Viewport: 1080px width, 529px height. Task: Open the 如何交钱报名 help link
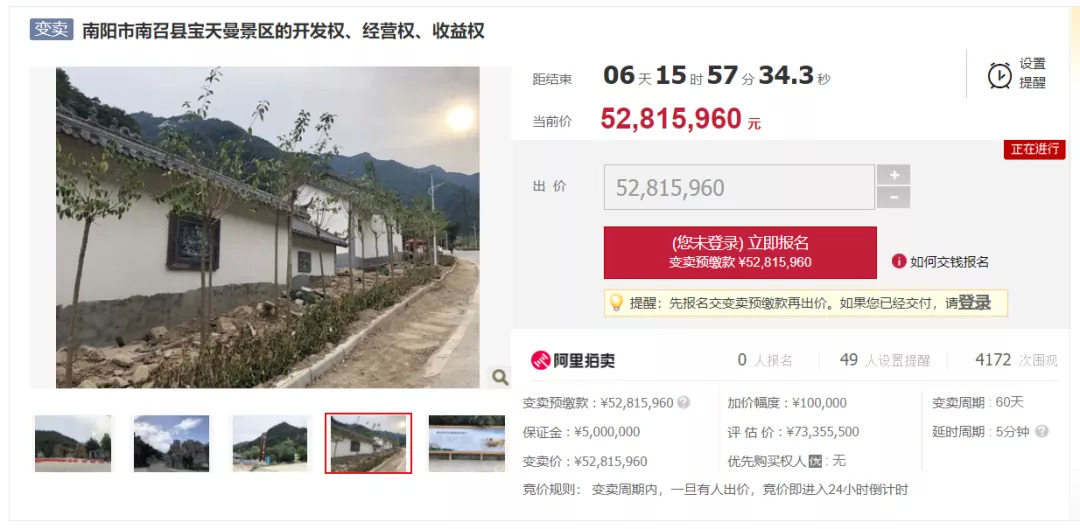(x=949, y=262)
